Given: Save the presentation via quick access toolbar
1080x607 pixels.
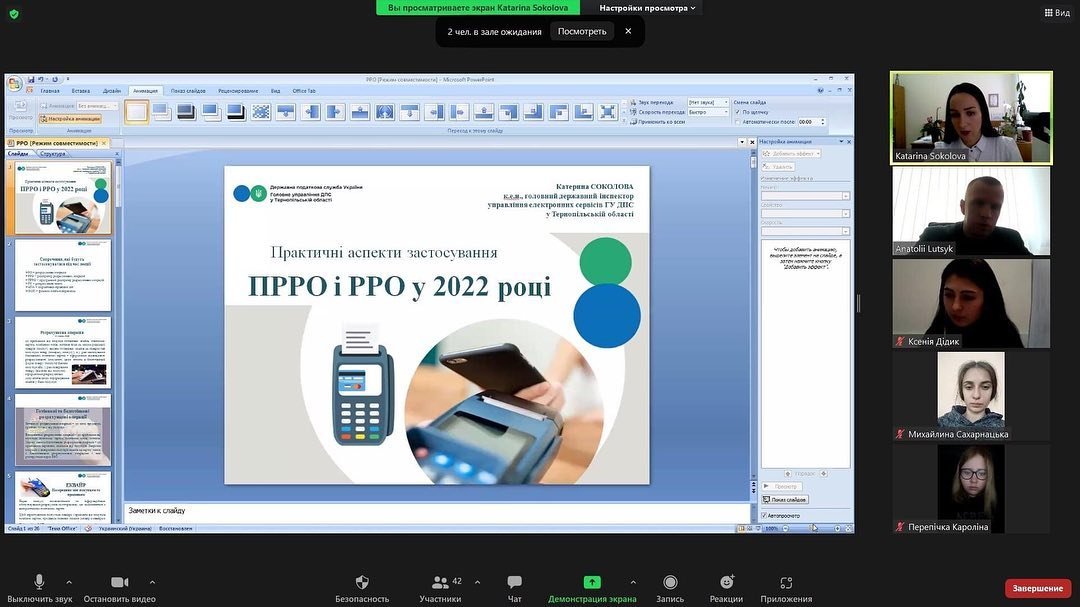Looking at the screenshot, I should pos(31,80).
